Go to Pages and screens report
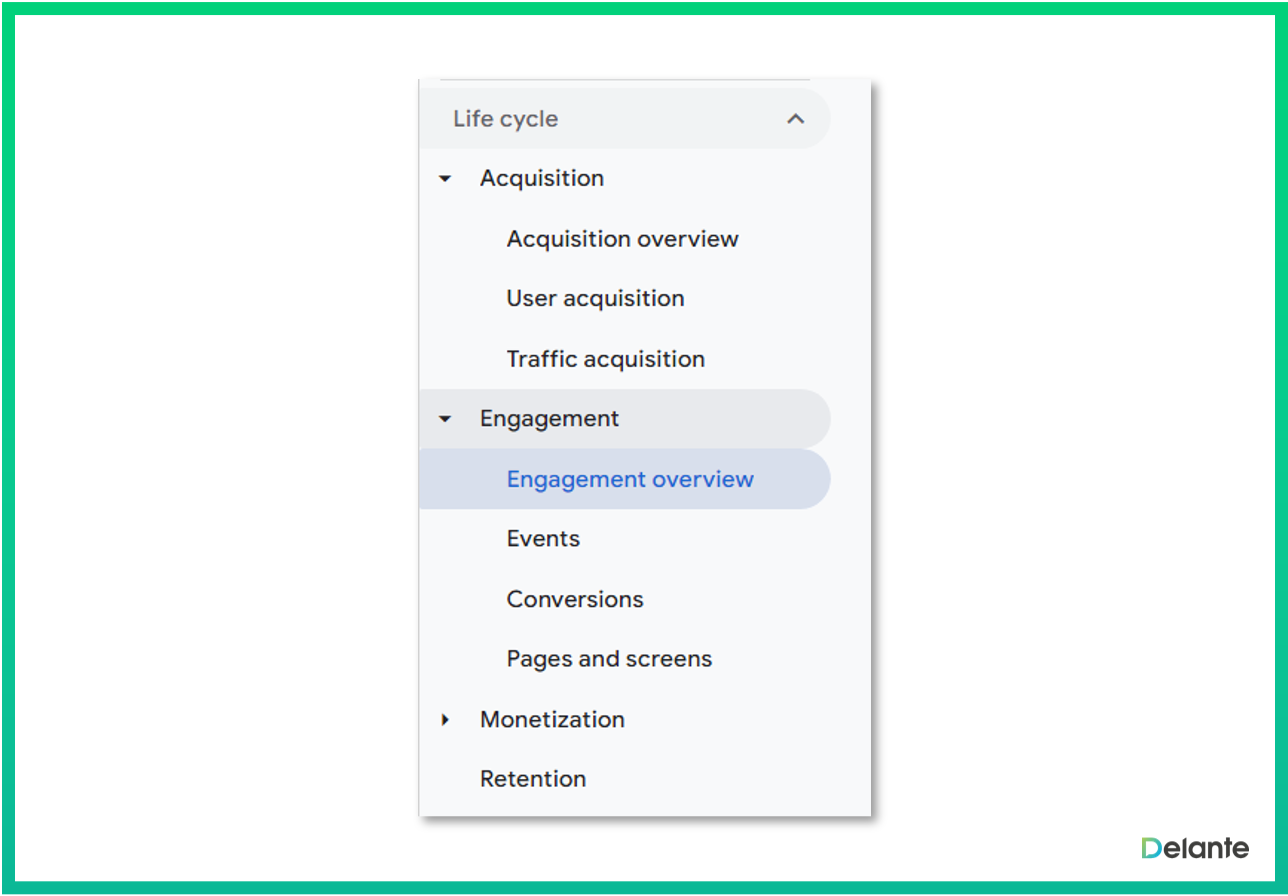Screen dimensions: 1288x896 tap(609, 659)
